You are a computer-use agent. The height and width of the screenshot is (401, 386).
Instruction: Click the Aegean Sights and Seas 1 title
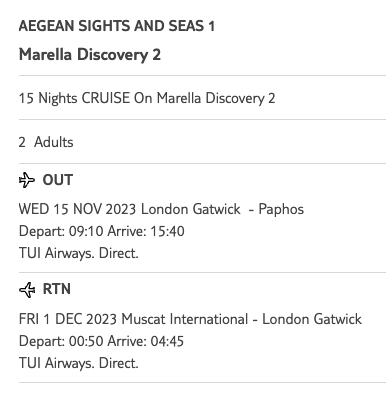tap(117, 26)
